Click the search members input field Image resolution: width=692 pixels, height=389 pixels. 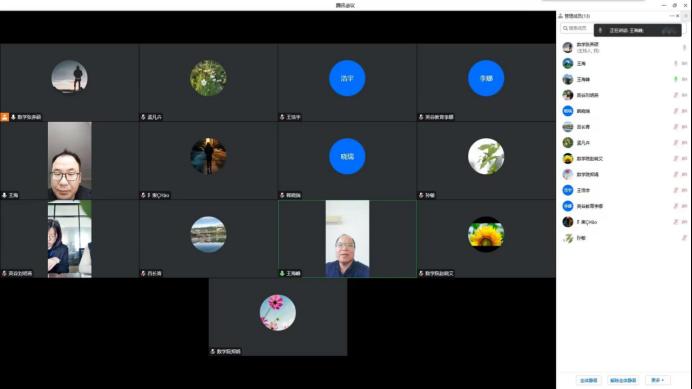pos(577,28)
